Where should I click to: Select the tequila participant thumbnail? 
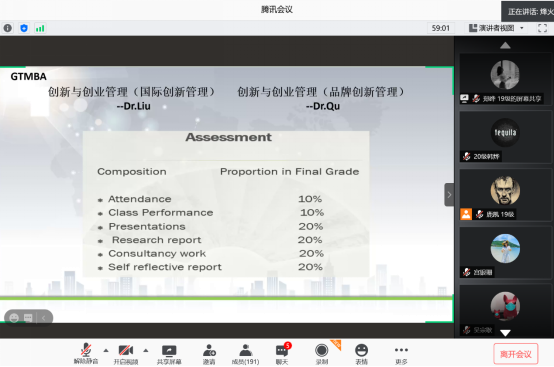click(505, 137)
